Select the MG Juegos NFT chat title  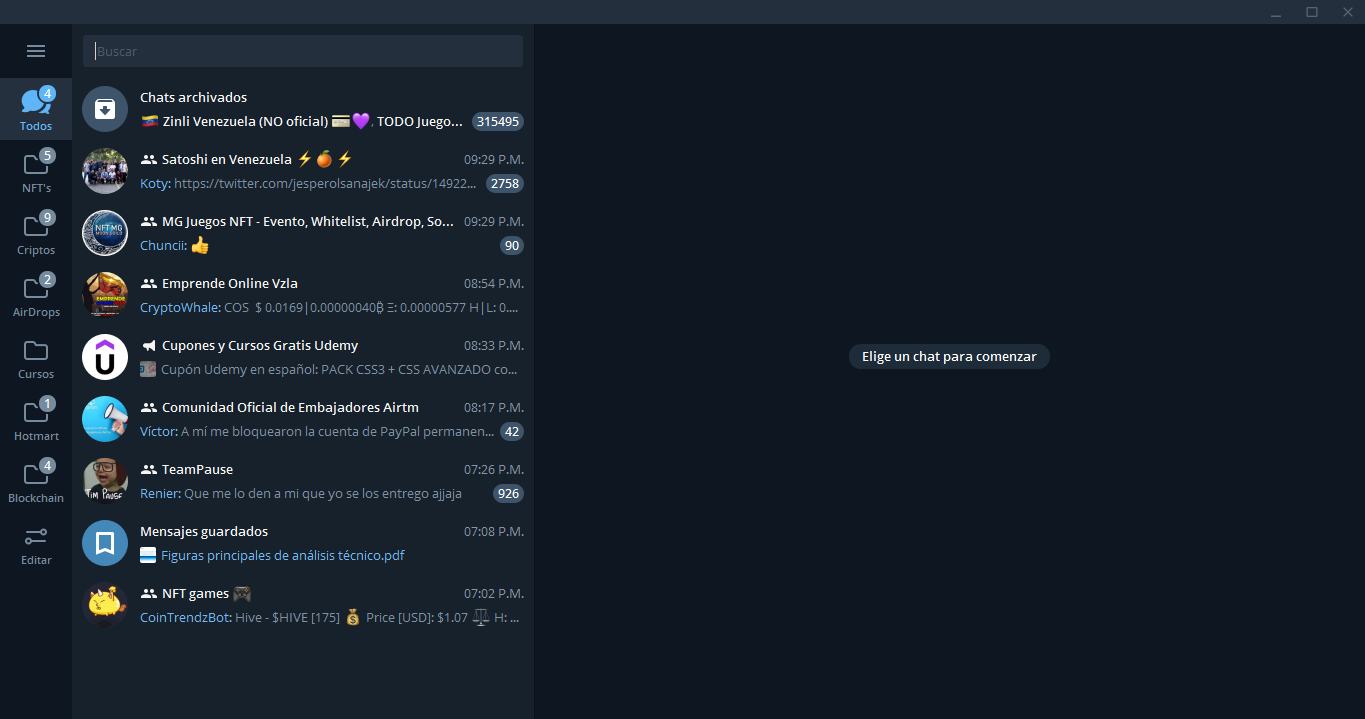pyautogui.click(x=308, y=221)
